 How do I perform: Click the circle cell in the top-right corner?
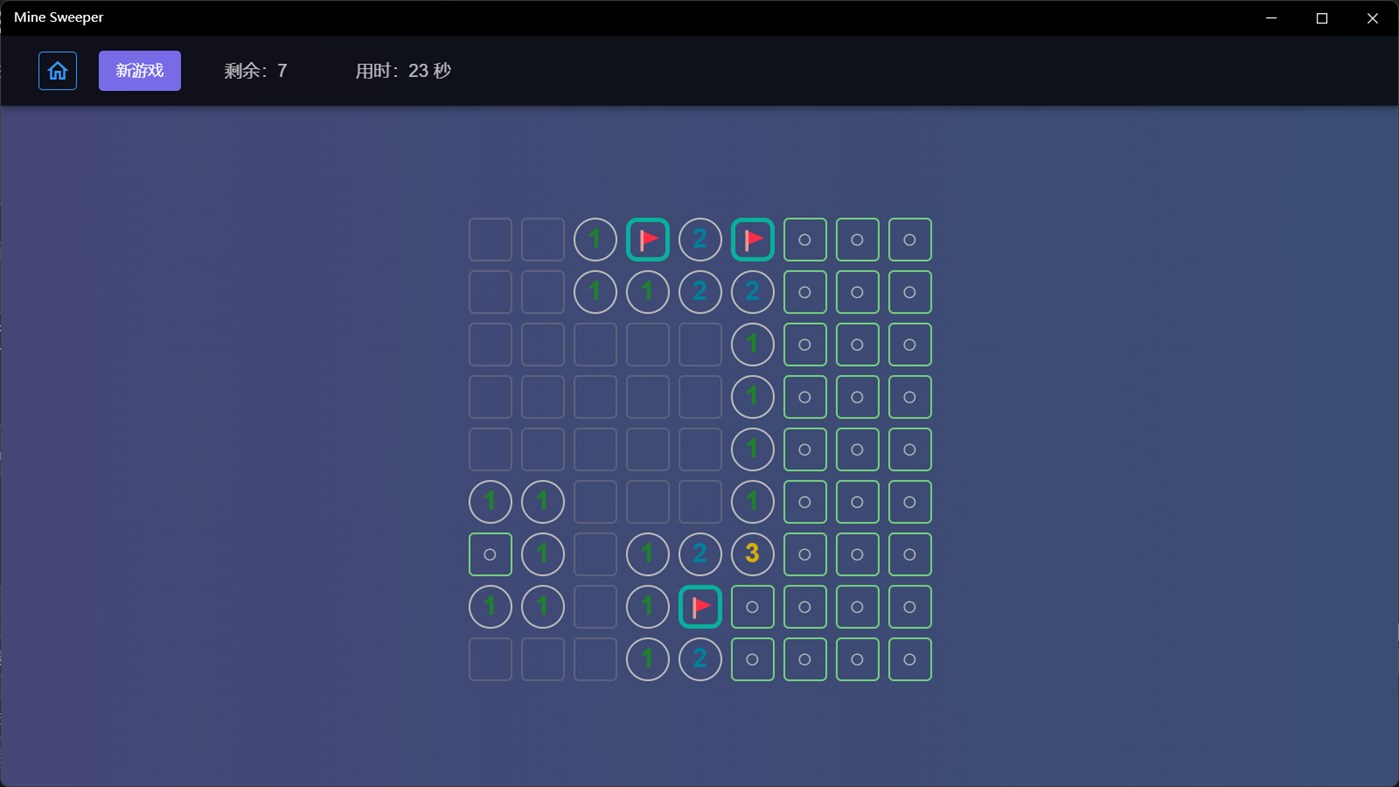909,239
